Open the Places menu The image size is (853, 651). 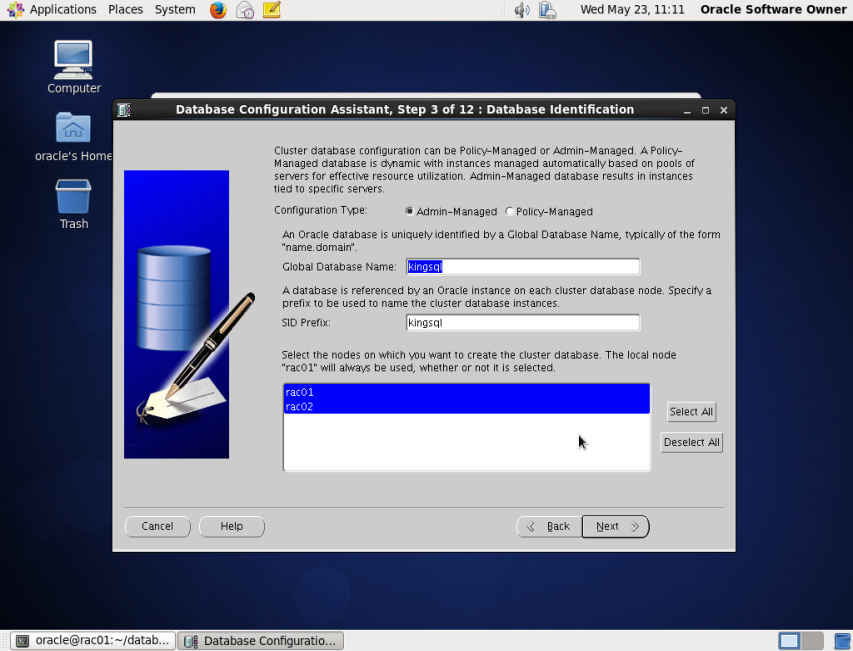(124, 10)
